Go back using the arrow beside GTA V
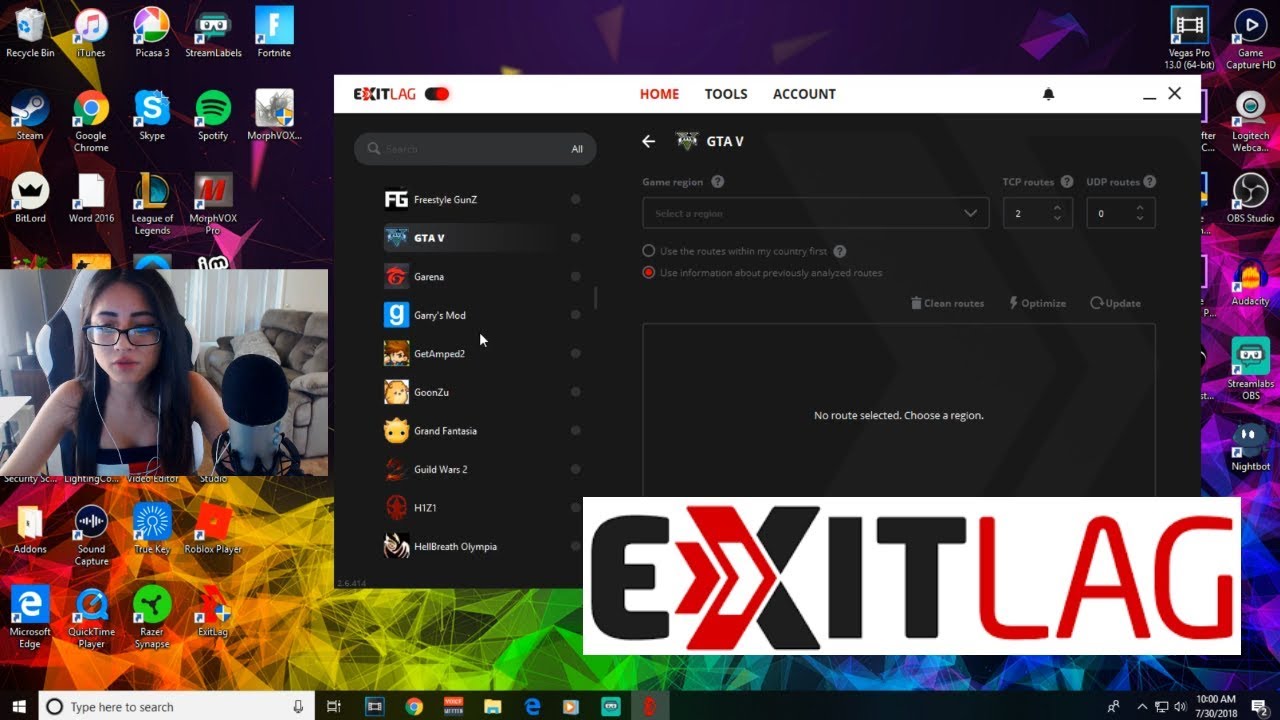This screenshot has width=1280, height=720. [648, 142]
